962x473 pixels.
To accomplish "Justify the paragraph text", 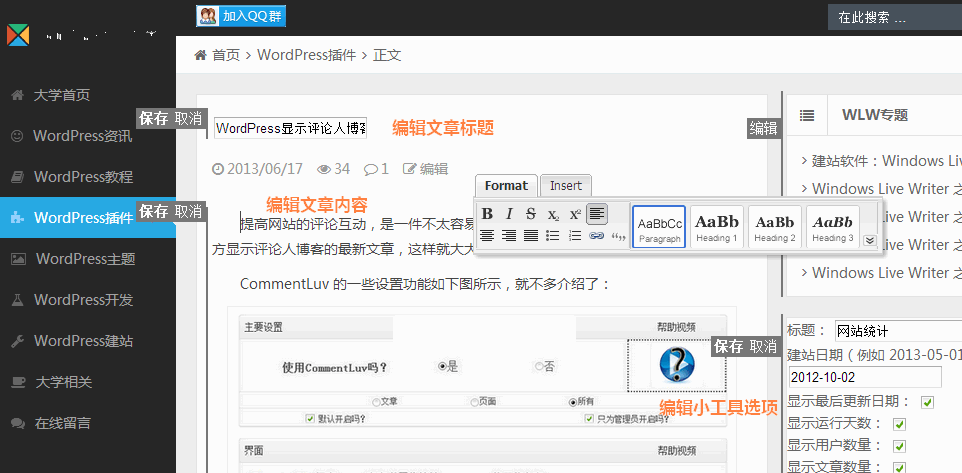I will pos(531,236).
